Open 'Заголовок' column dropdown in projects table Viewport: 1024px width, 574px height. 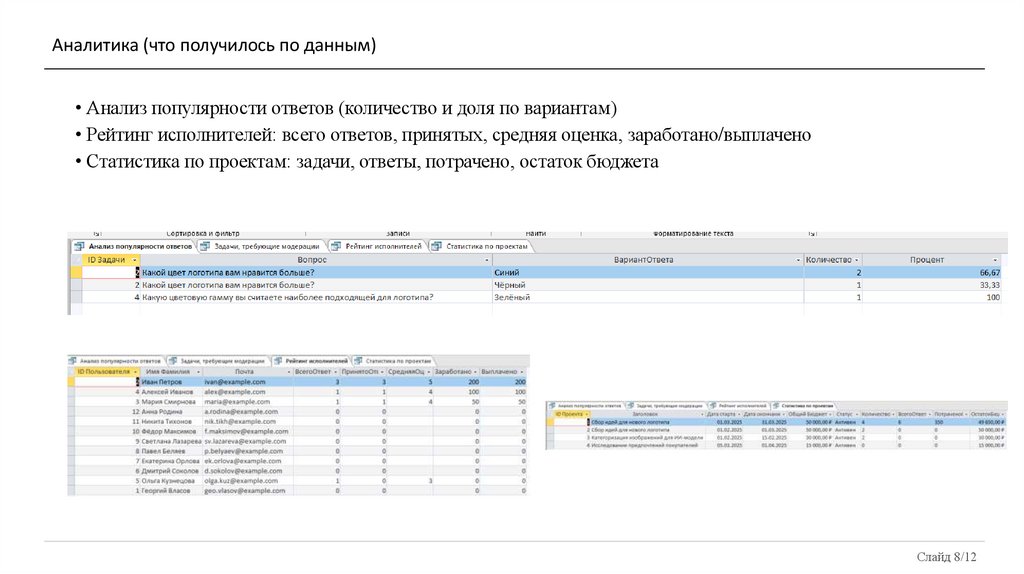click(x=702, y=414)
